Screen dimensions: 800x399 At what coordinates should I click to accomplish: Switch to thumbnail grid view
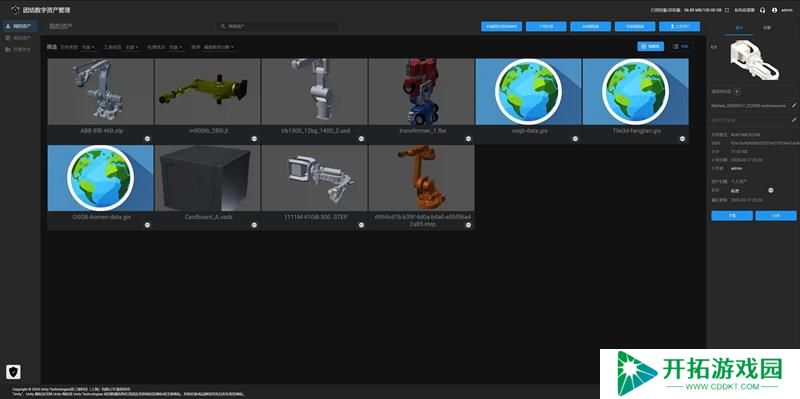pyautogui.click(x=651, y=46)
